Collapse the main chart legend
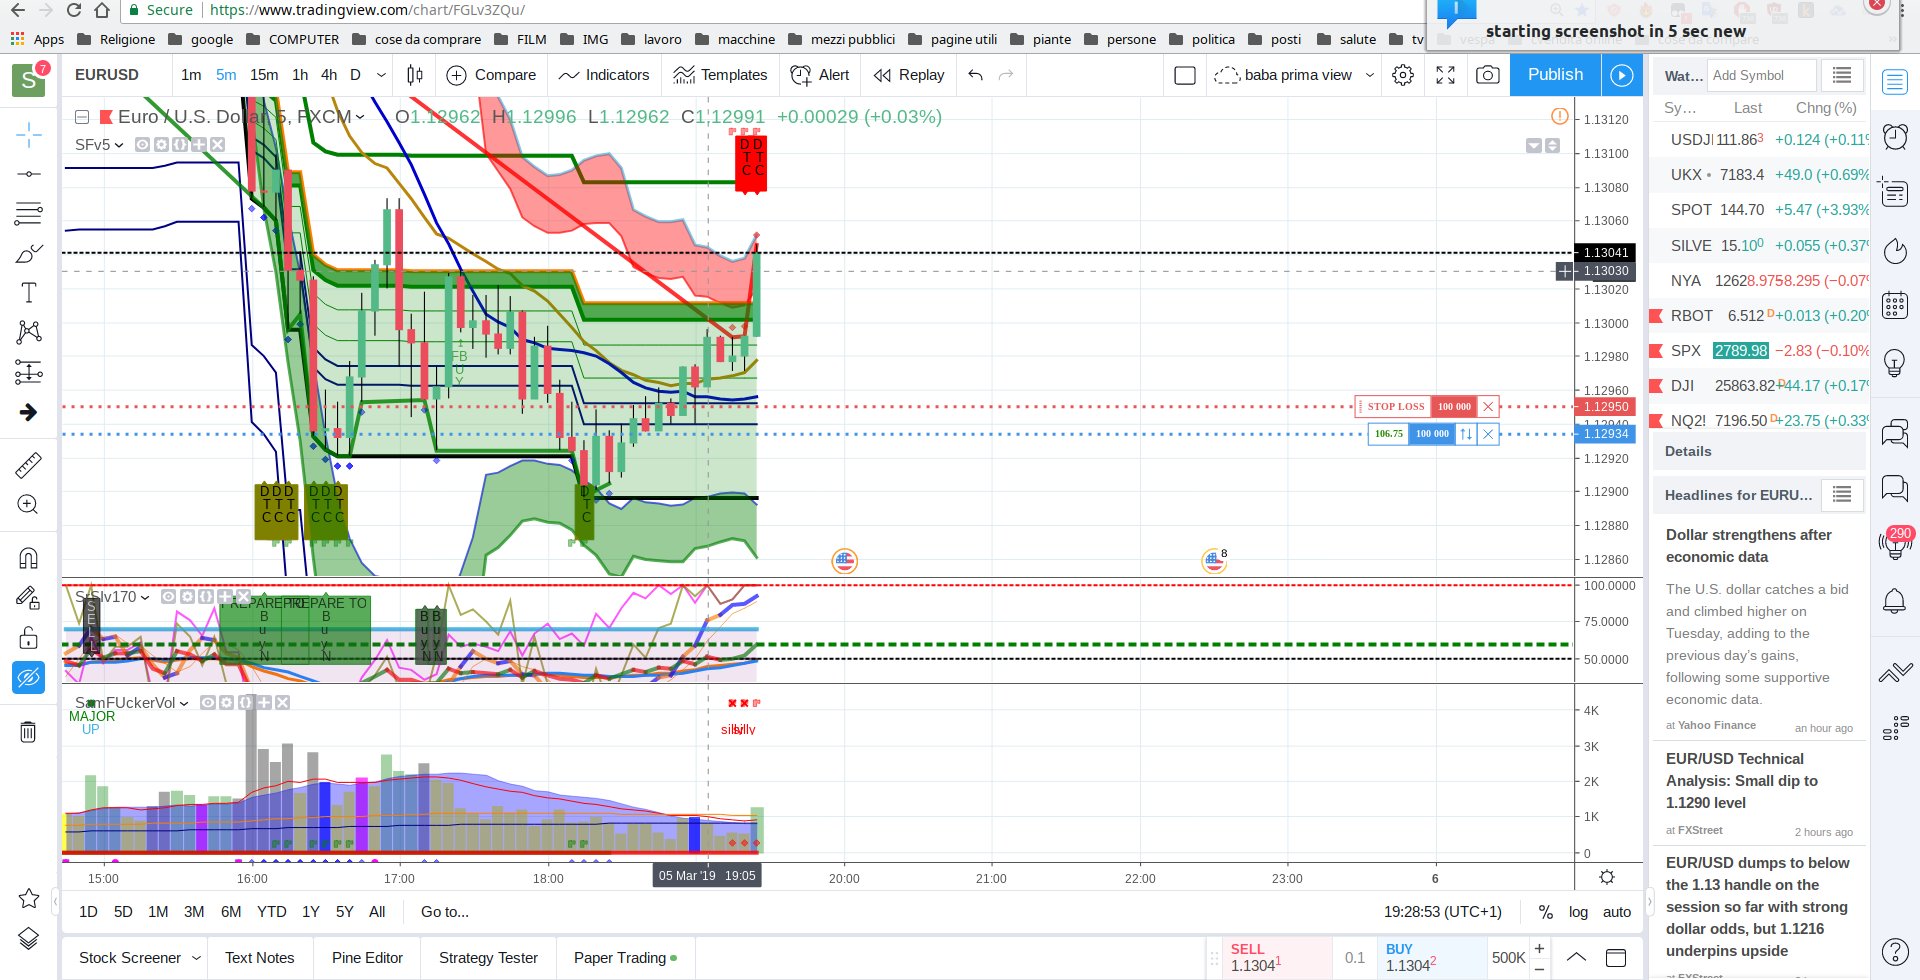The height and width of the screenshot is (980, 1920). 82,117
